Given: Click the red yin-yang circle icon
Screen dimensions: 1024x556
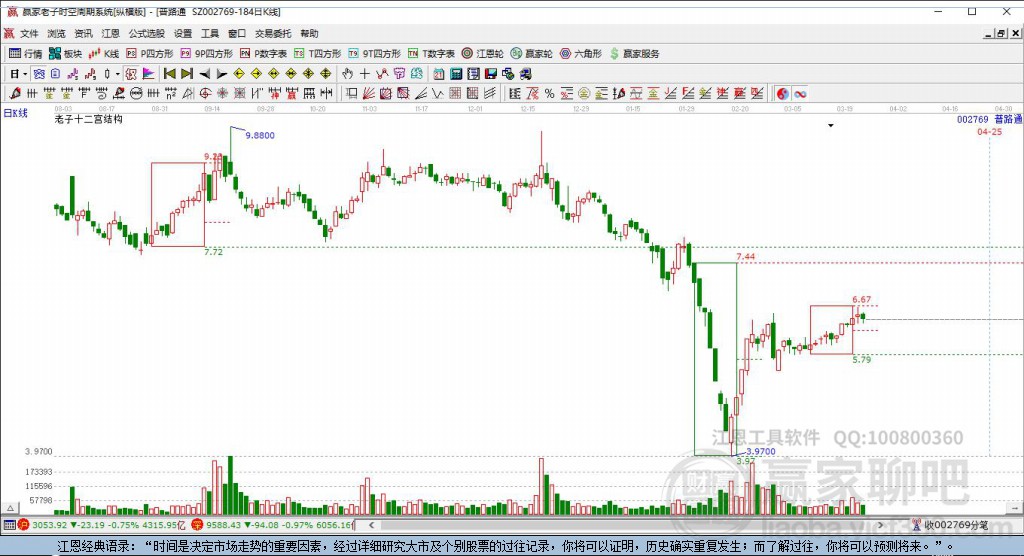Looking at the screenshot, I should [x=782, y=93].
